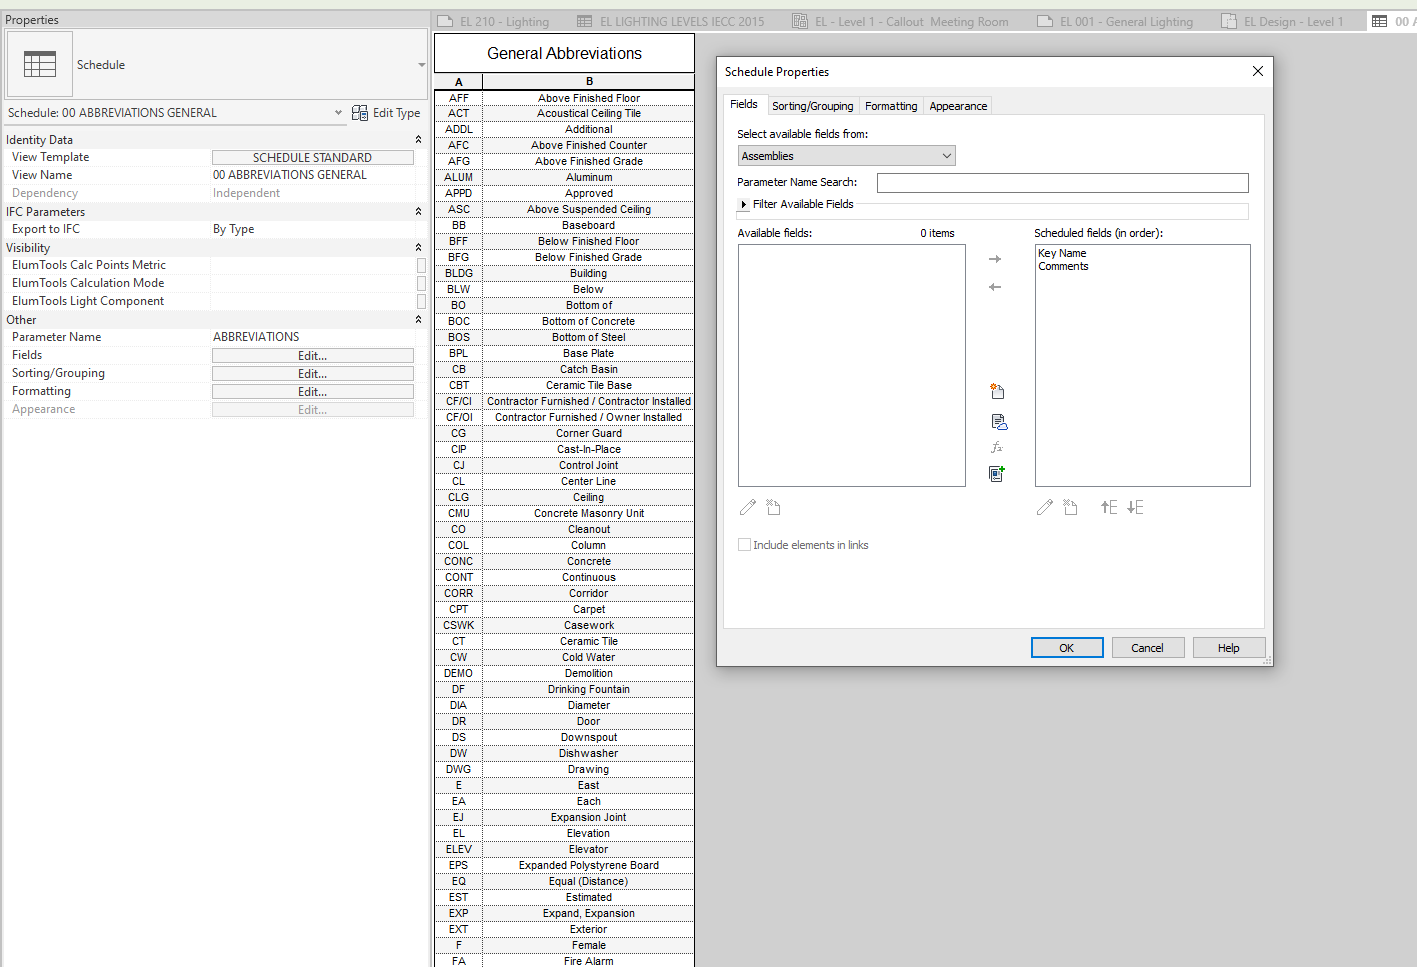Click Edit button for Fields property
Screen dimensions: 1417x967
click(x=312, y=356)
